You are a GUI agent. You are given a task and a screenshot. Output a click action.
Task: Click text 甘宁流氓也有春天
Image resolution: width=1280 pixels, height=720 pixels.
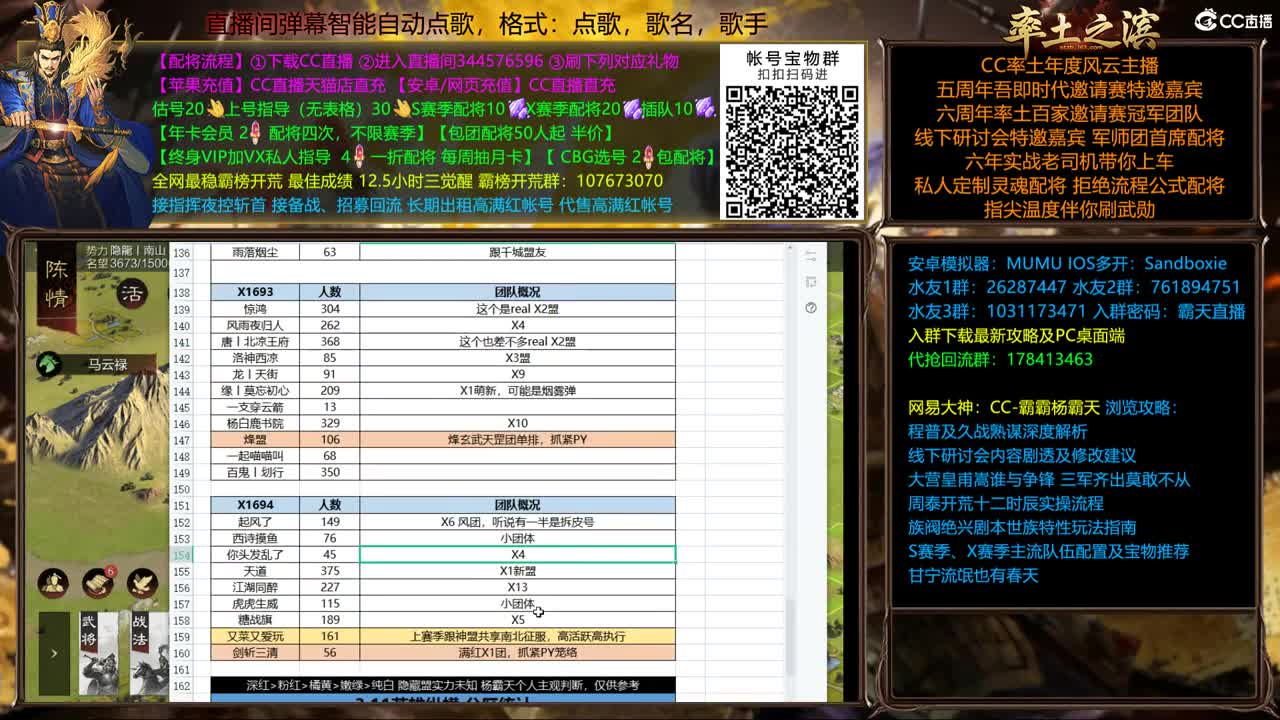973,575
